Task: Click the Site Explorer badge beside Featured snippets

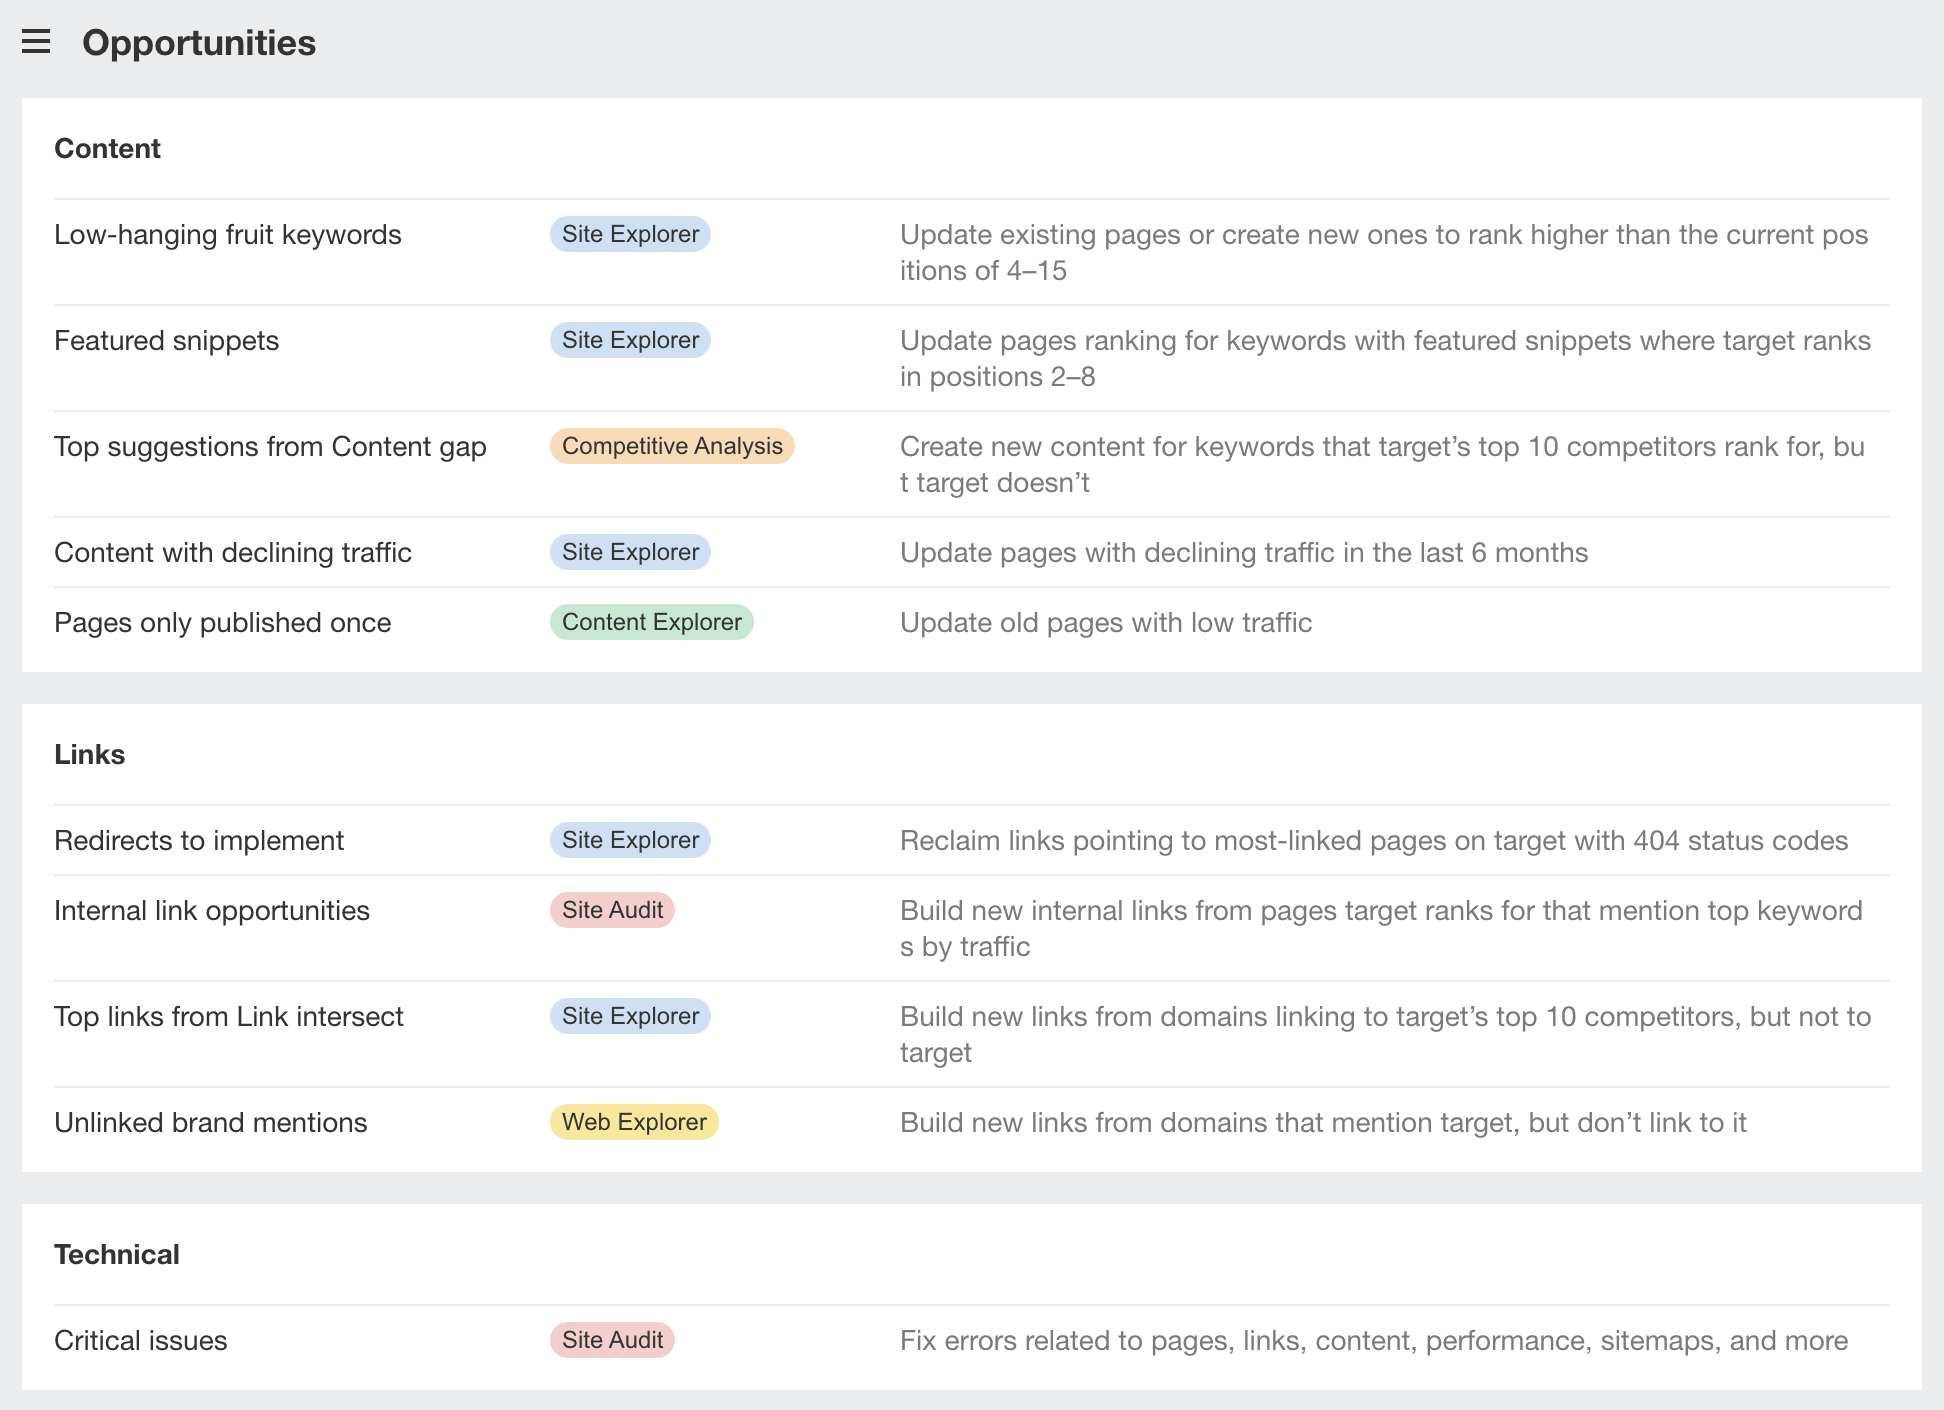Action: pyautogui.click(x=629, y=340)
